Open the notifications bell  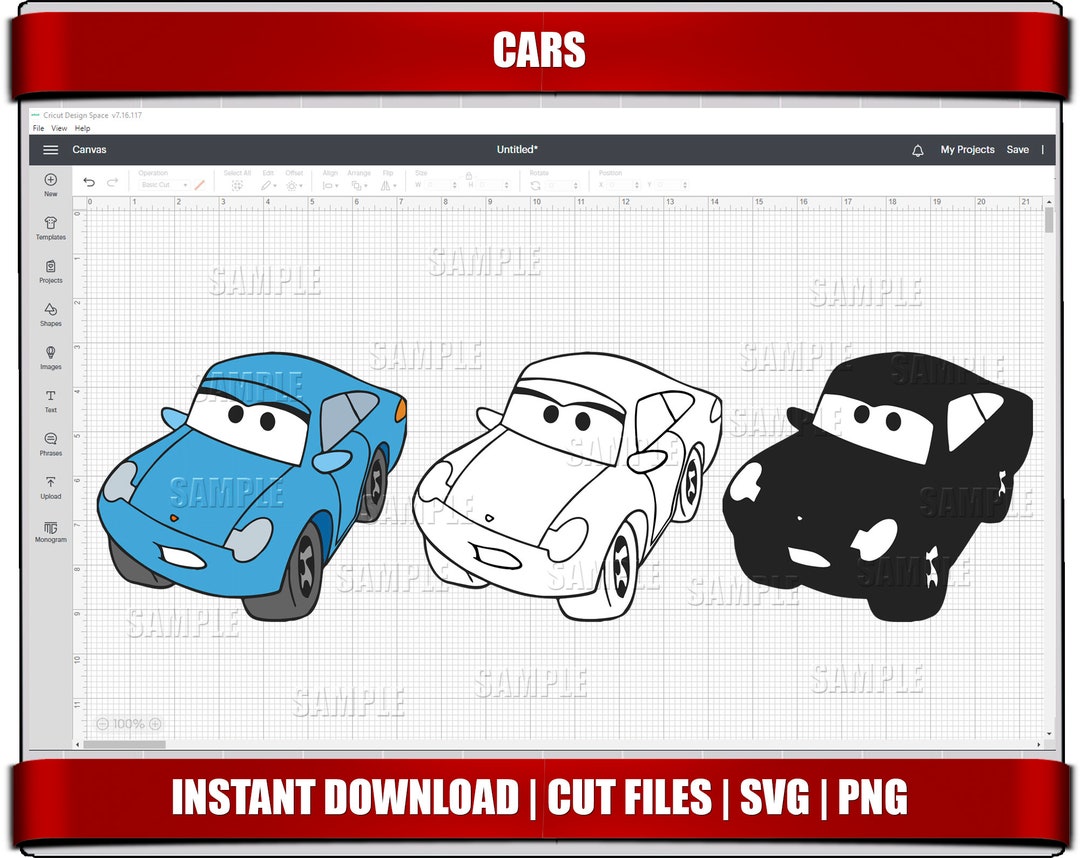click(916, 149)
